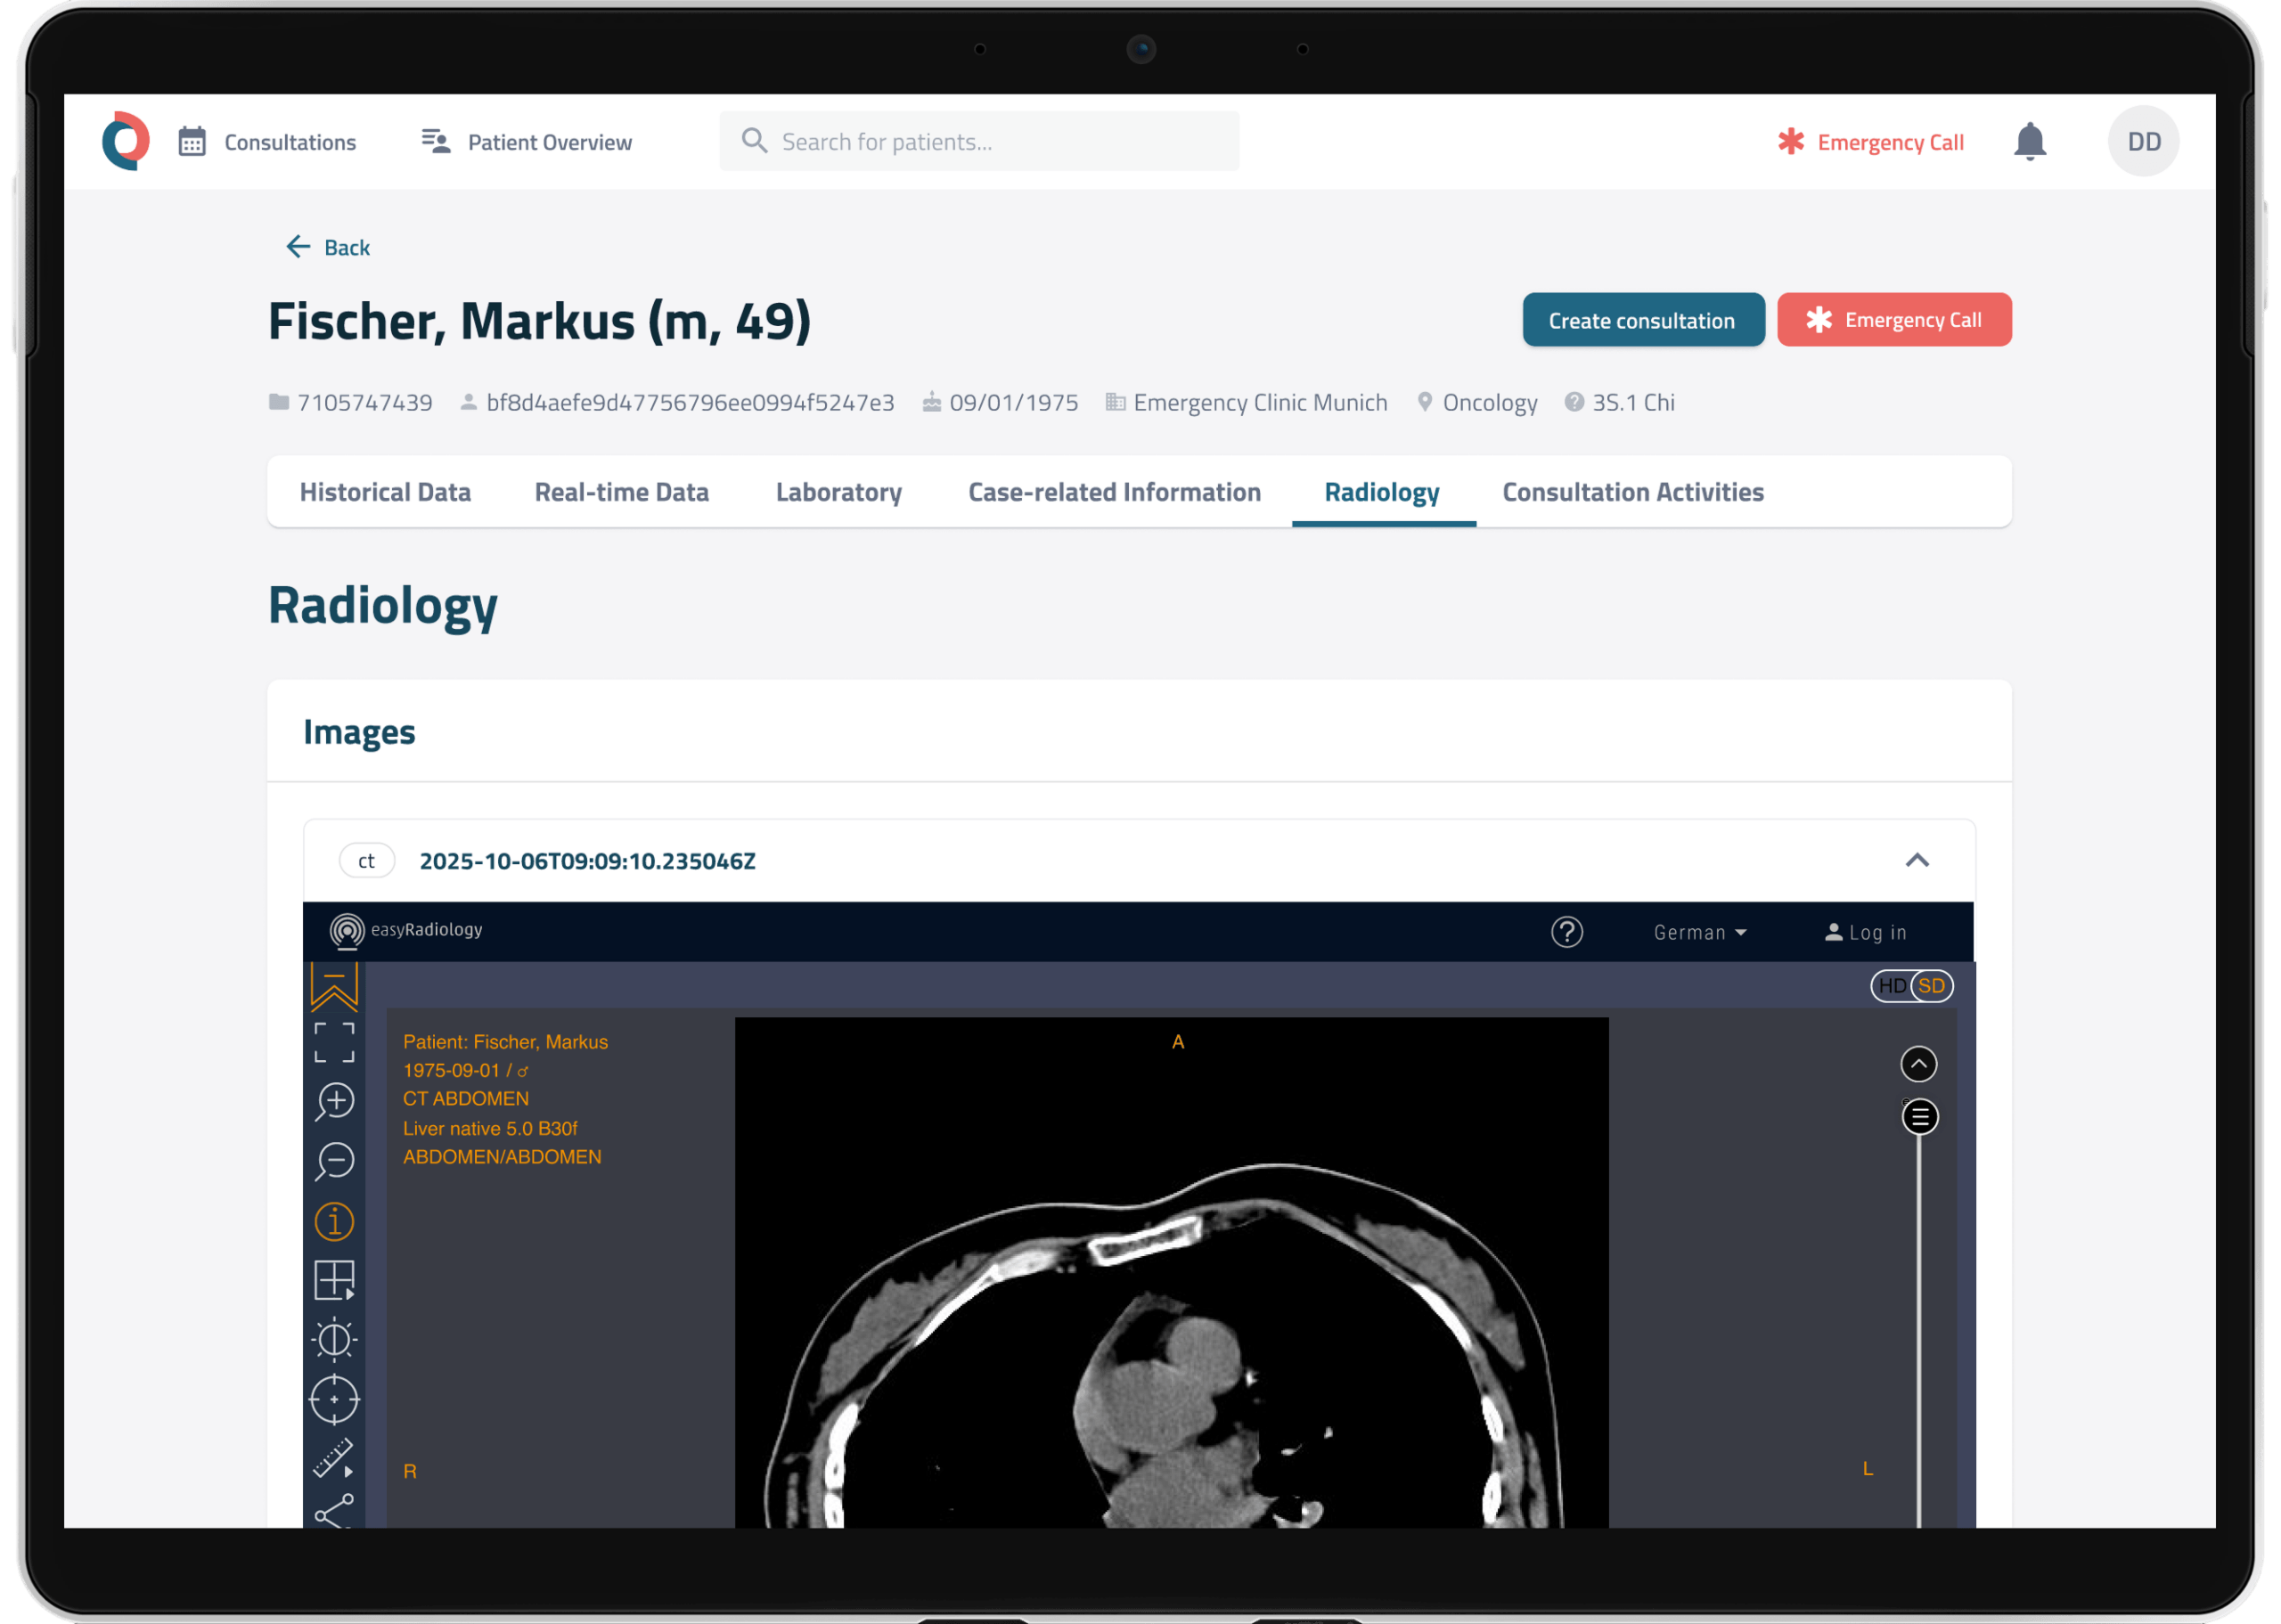
Task: Click the Emergency Clinic Munich label
Action: coord(1260,402)
